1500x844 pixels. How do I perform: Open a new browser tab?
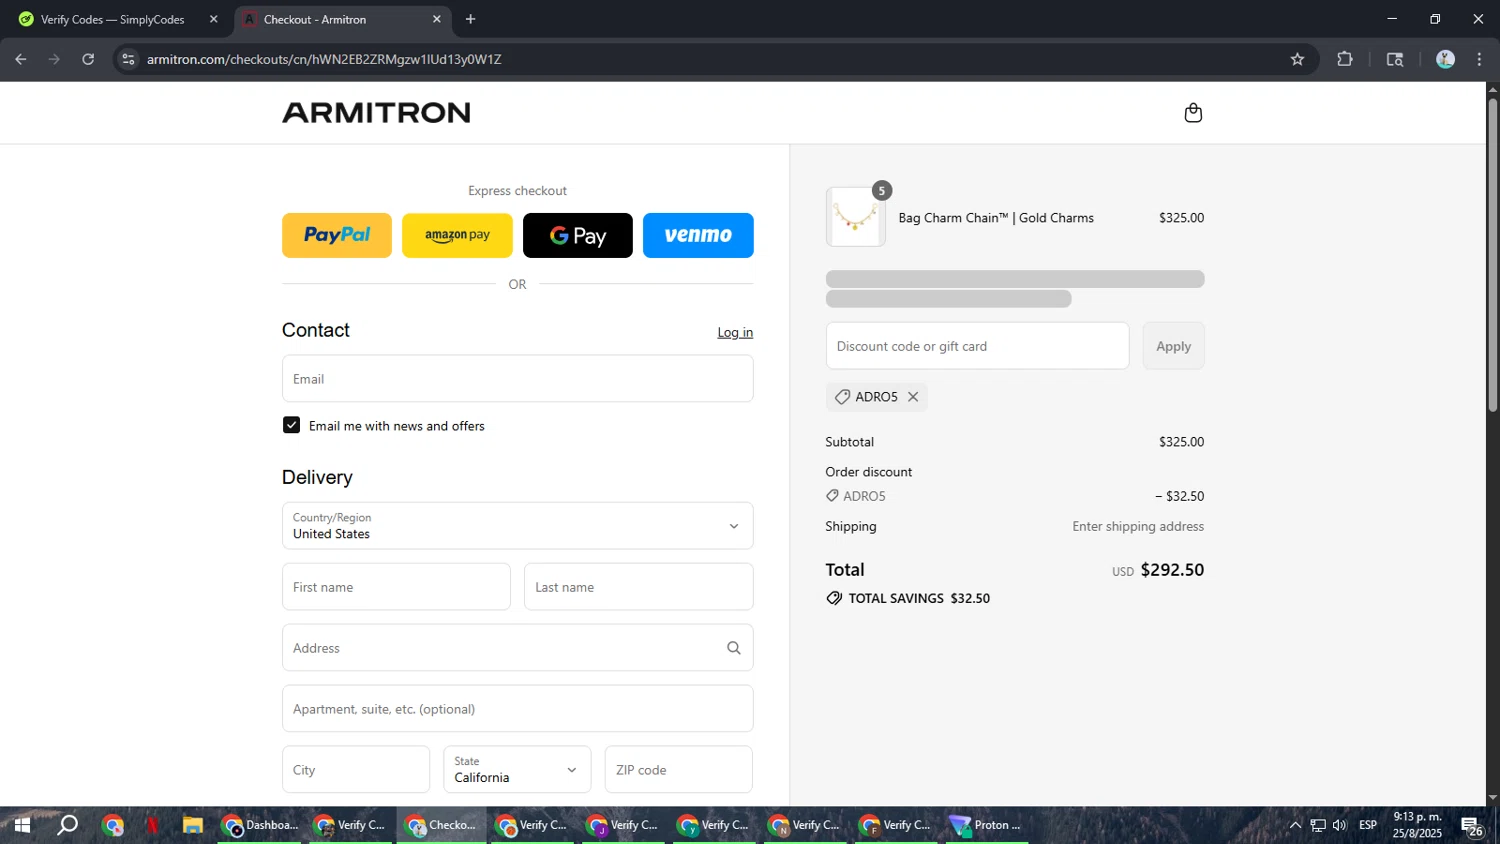coord(470,19)
